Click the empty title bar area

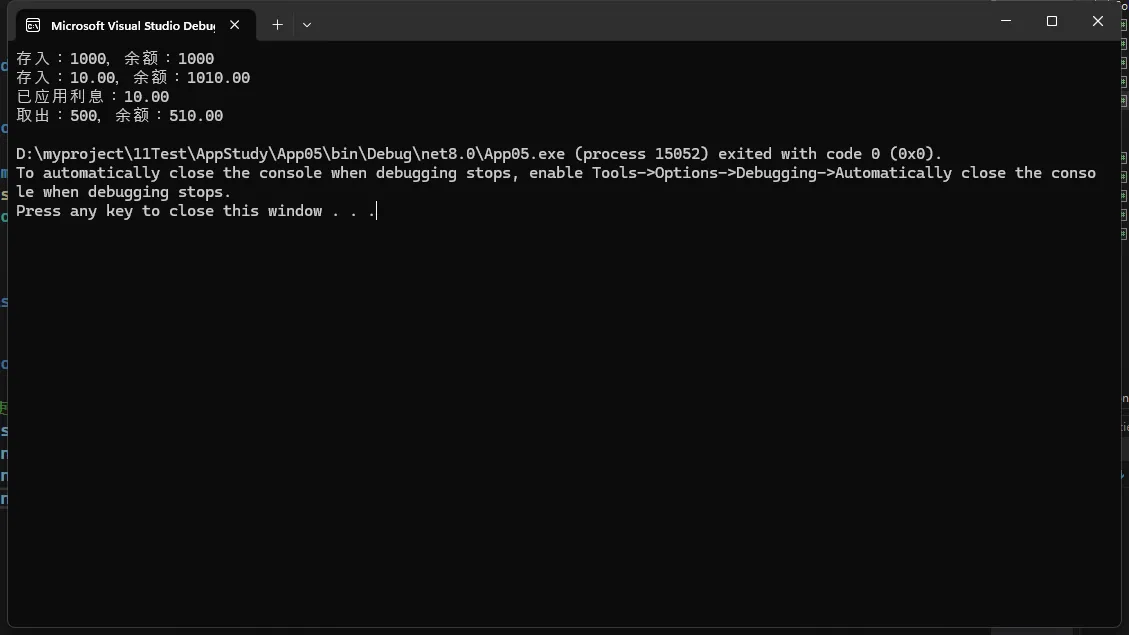point(648,22)
